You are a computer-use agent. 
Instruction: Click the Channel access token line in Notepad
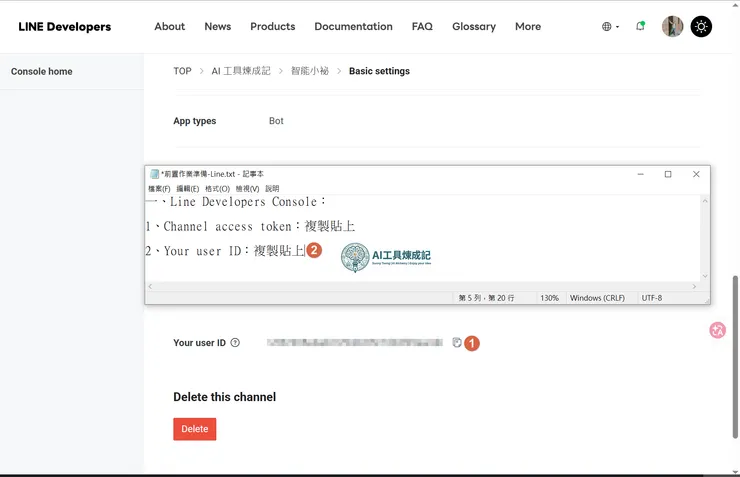[250, 226]
